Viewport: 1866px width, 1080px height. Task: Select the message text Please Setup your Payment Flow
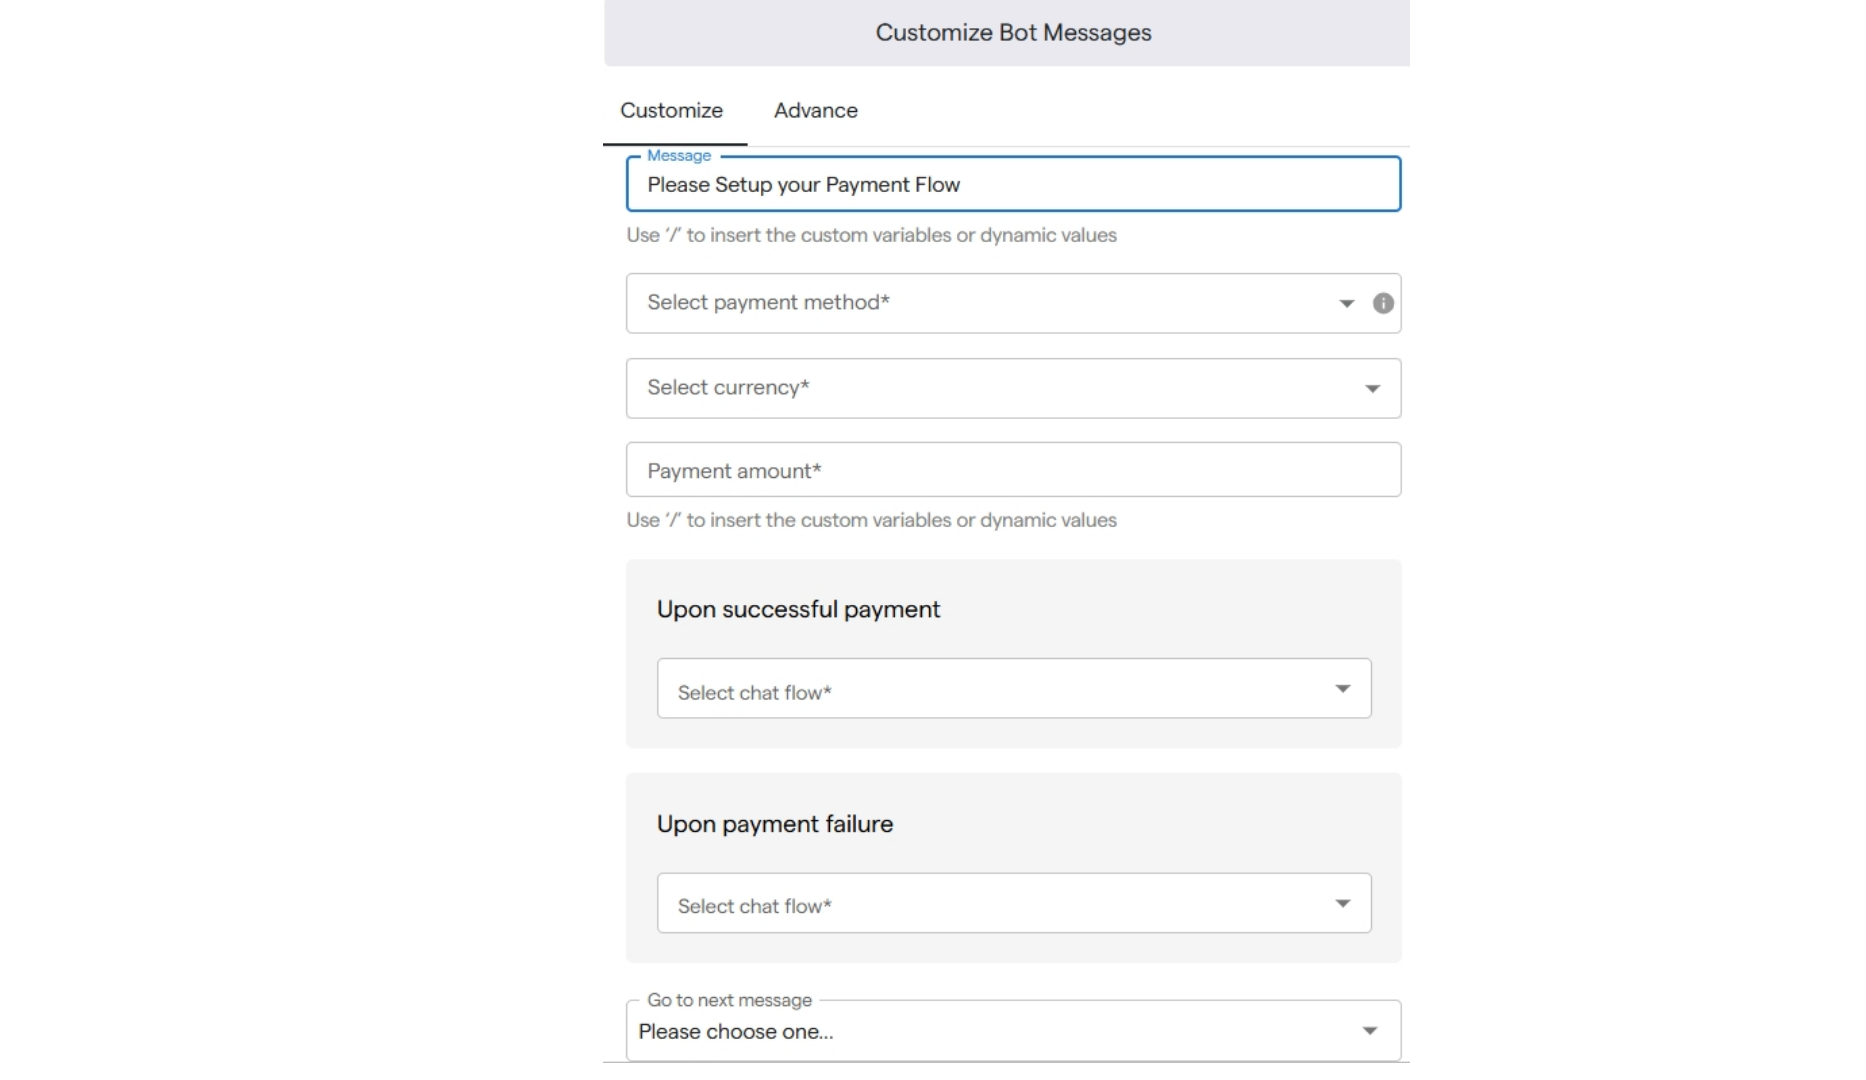(804, 185)
